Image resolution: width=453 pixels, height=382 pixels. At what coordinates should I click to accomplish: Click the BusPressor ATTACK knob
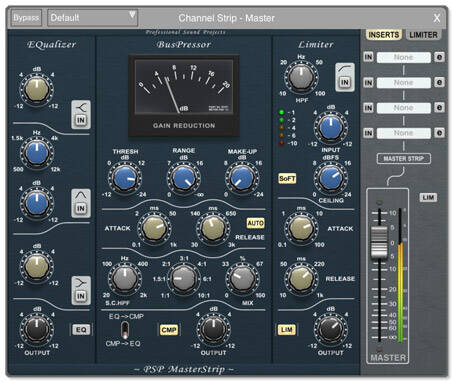click(x=154, y=228)
